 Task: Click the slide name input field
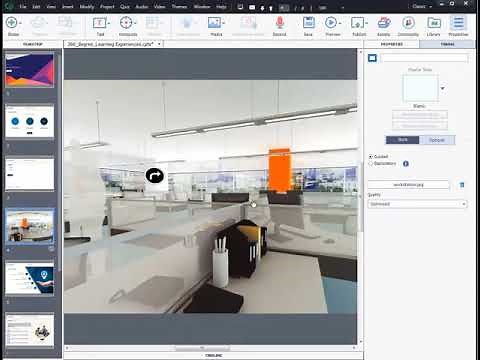424,58
